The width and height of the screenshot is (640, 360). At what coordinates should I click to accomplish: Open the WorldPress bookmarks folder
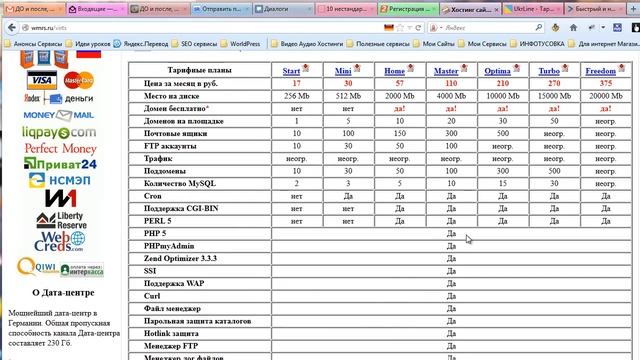240,44
